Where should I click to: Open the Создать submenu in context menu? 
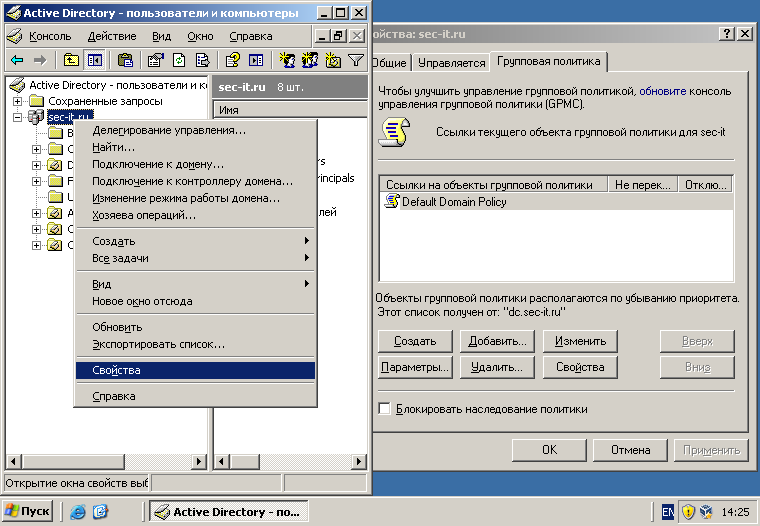(195, 241)
